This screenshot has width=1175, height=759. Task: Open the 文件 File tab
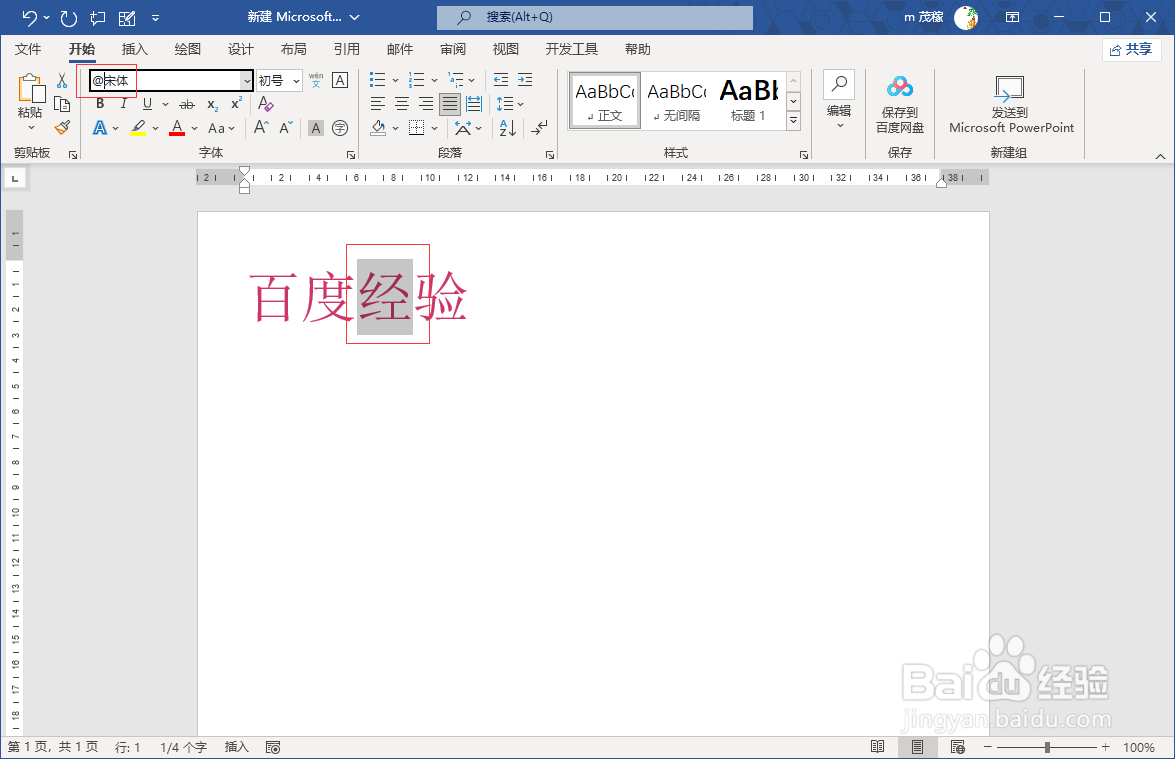pyautogui.click(x=28, y=49)
